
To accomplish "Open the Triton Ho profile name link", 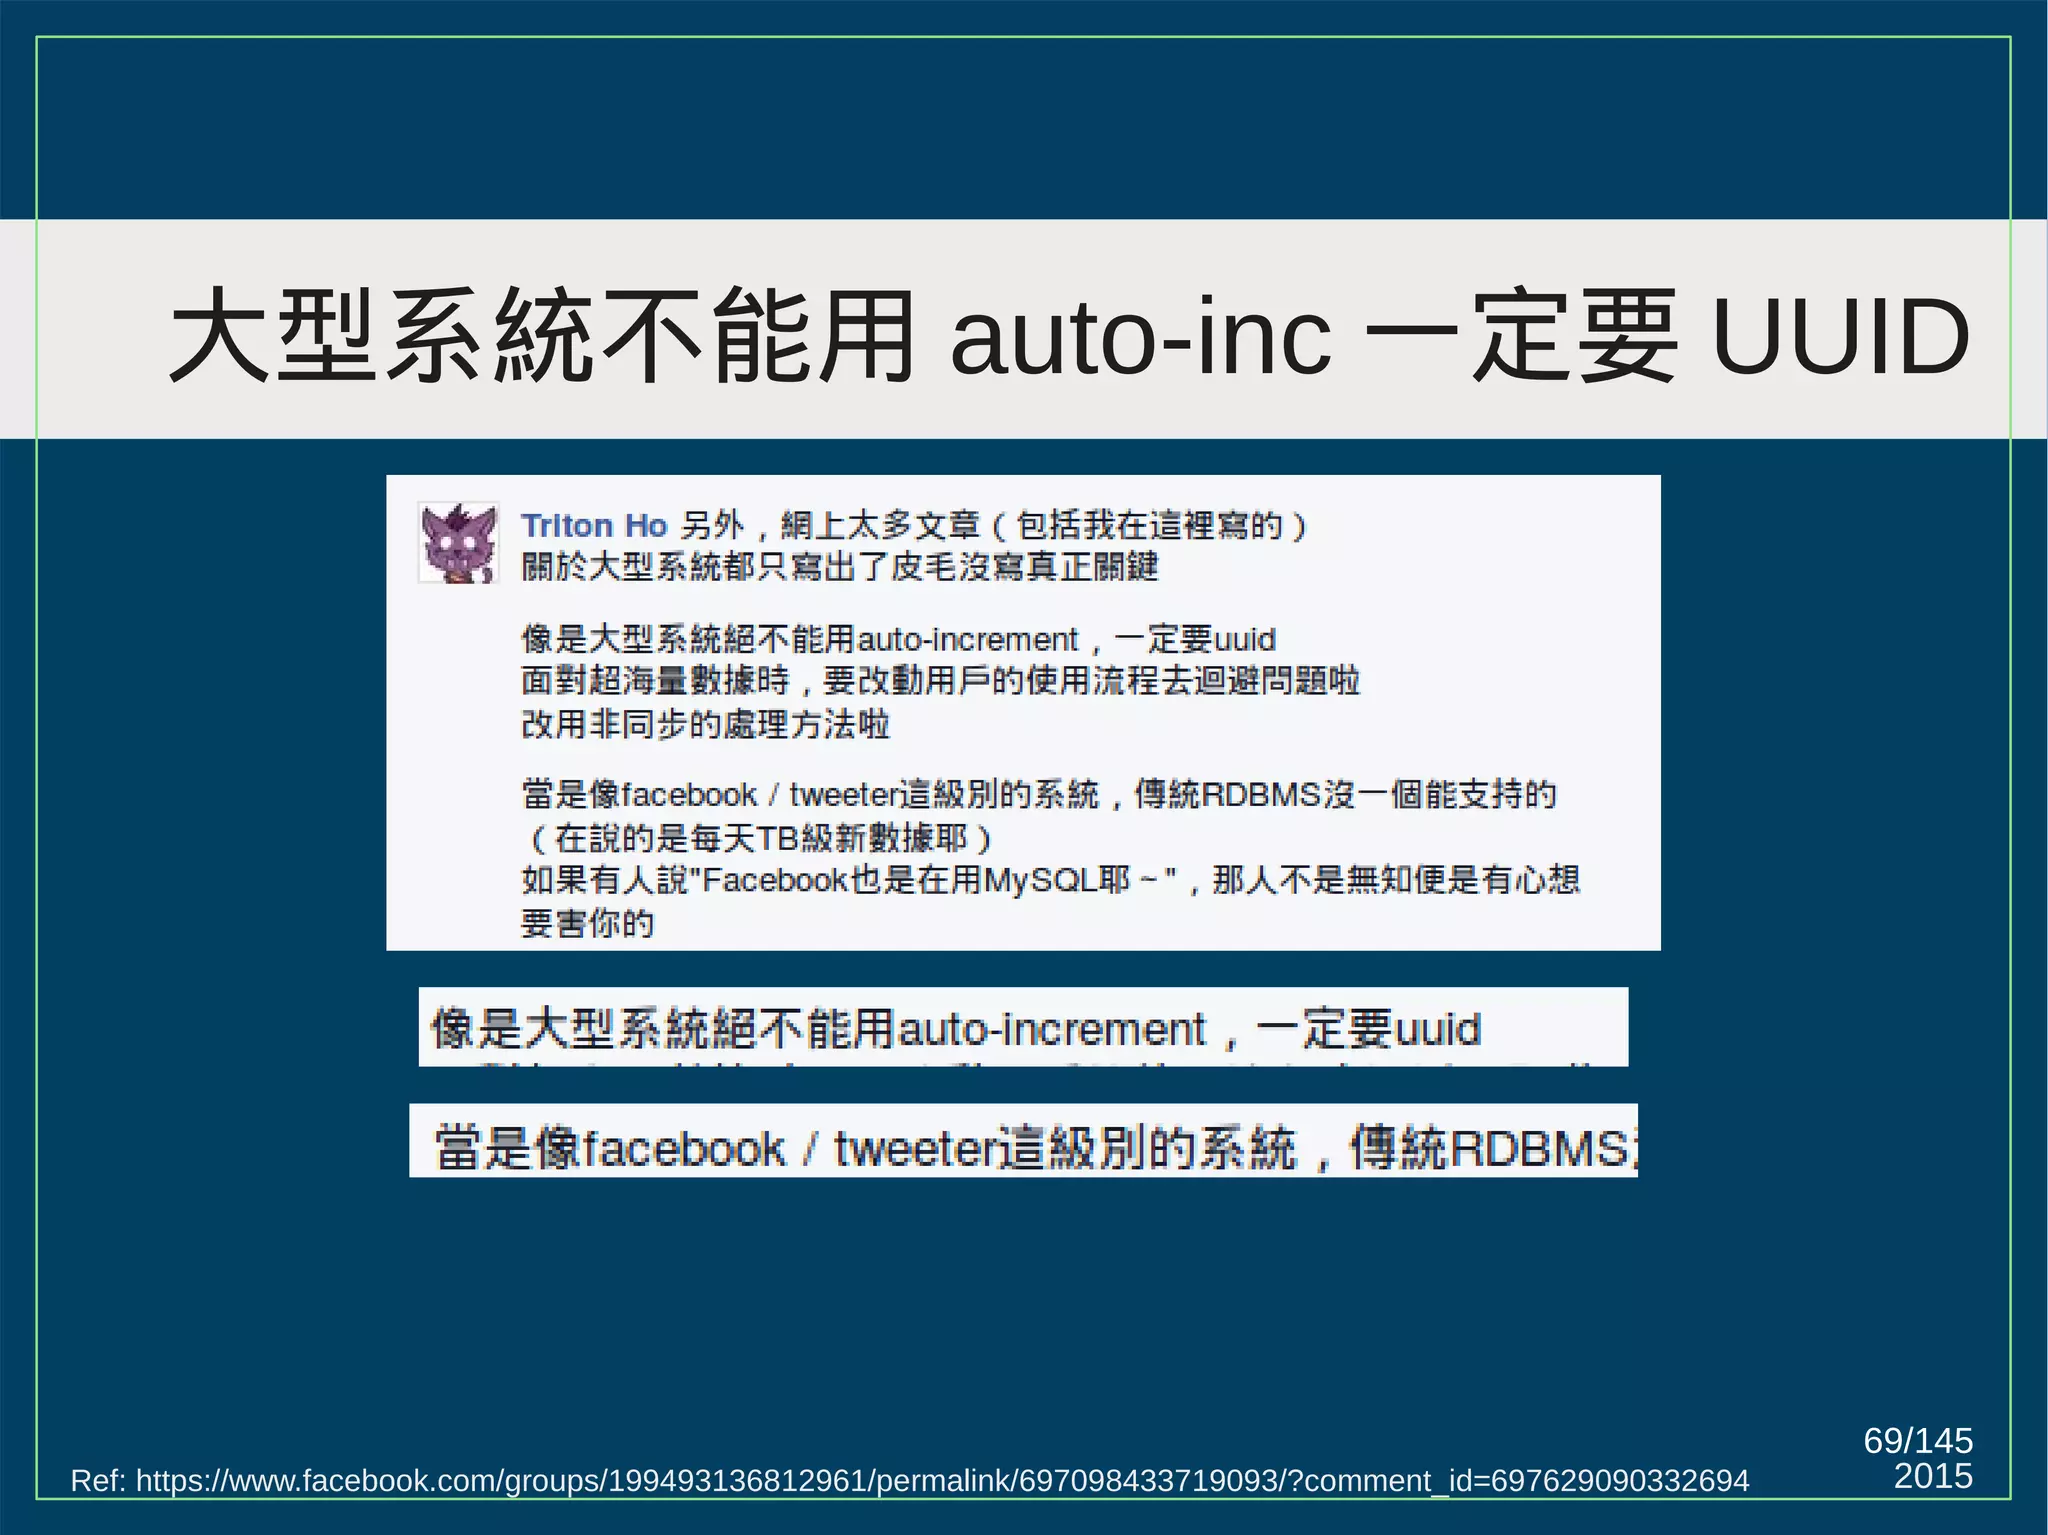I will point(594,525).
